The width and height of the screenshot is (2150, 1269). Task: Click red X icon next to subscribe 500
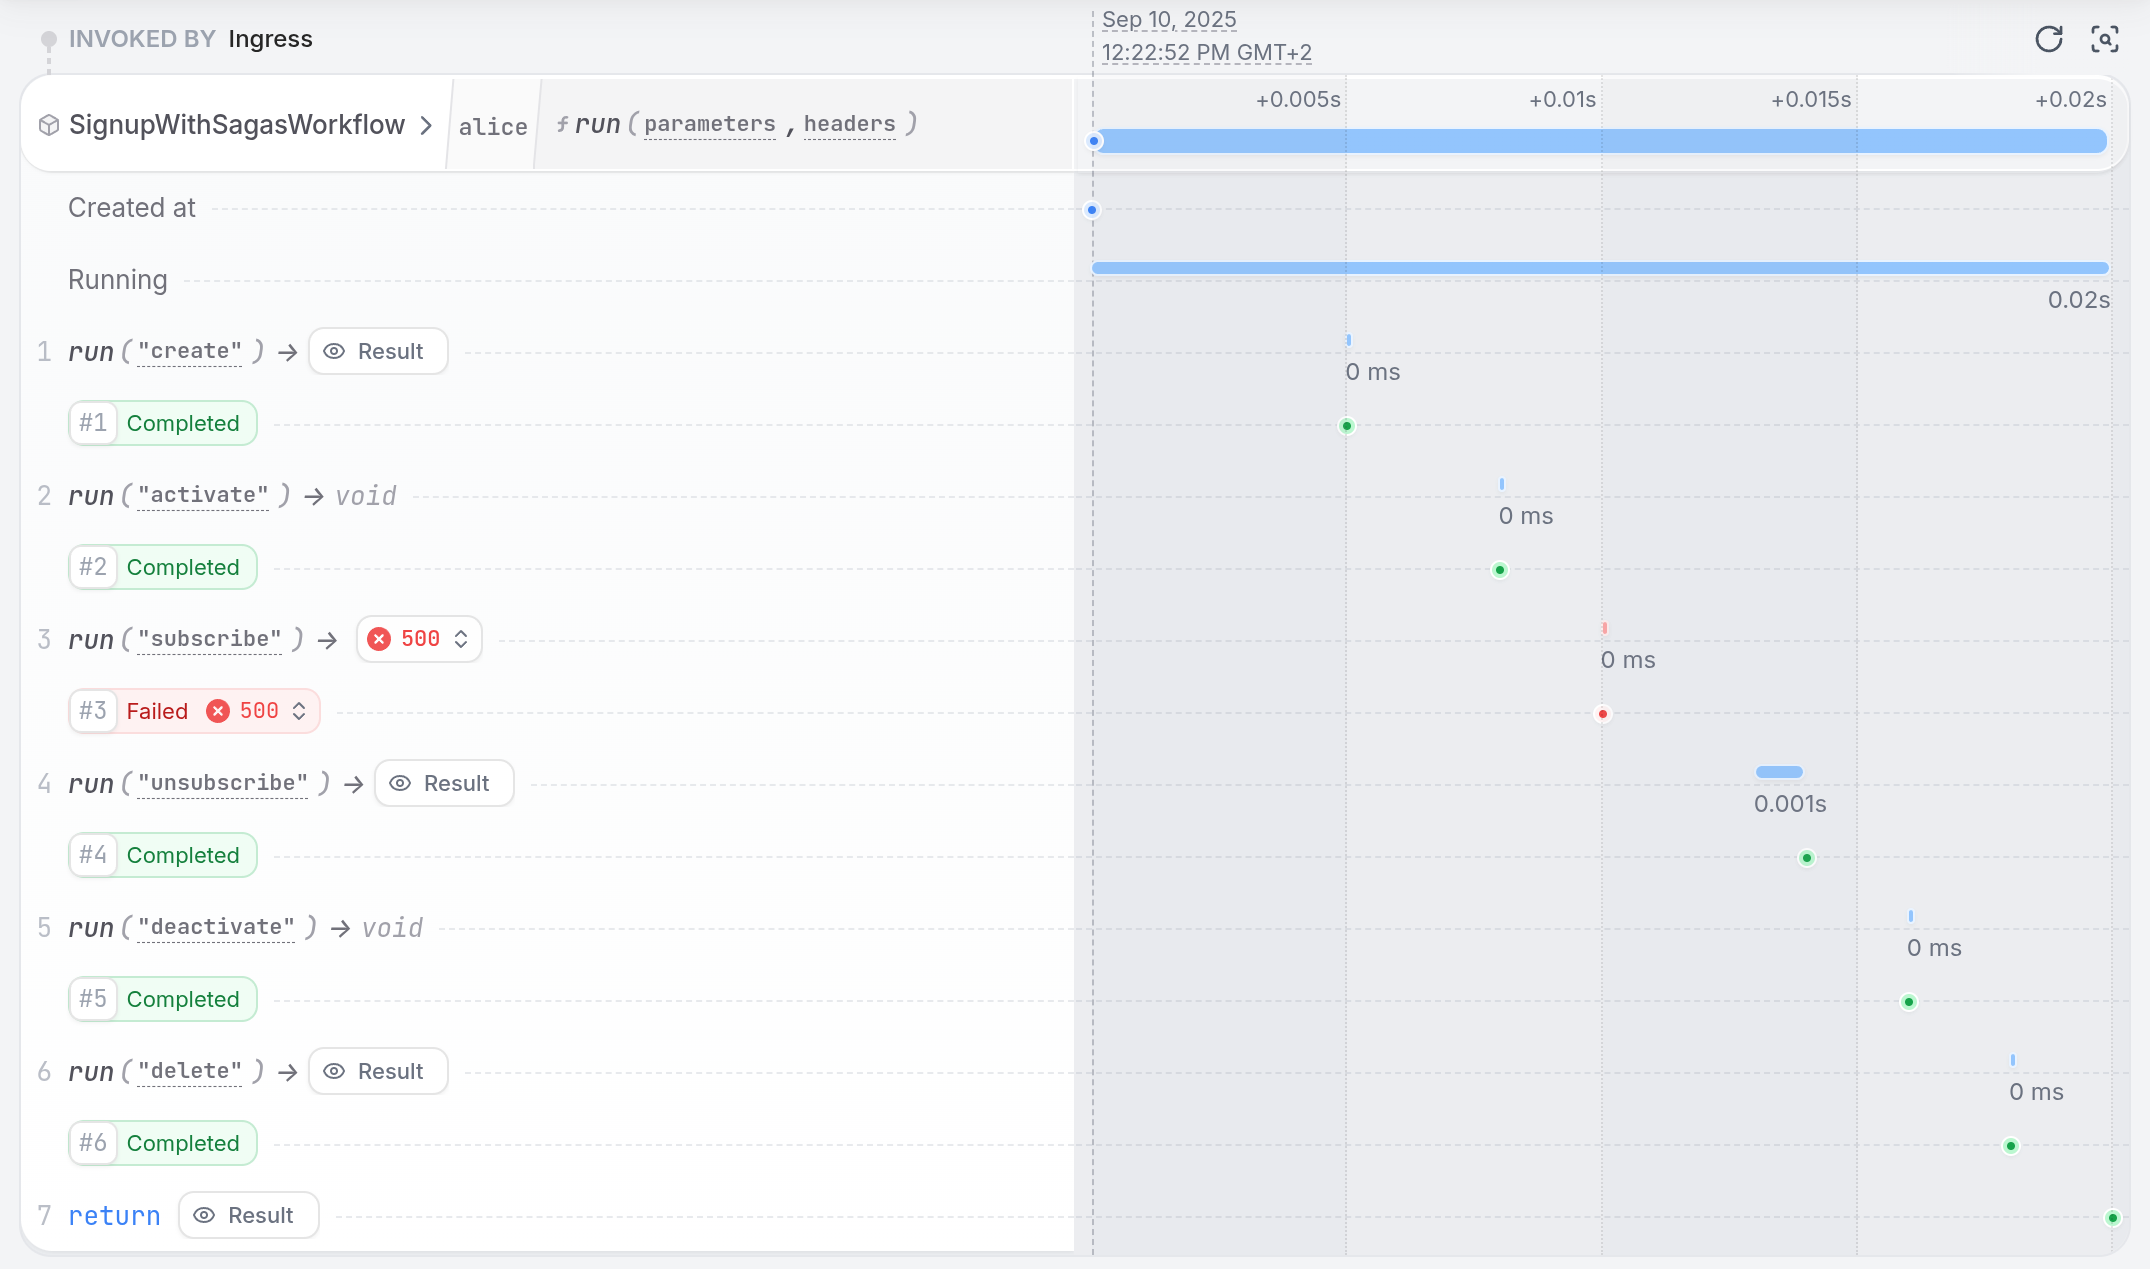(379, 639)
